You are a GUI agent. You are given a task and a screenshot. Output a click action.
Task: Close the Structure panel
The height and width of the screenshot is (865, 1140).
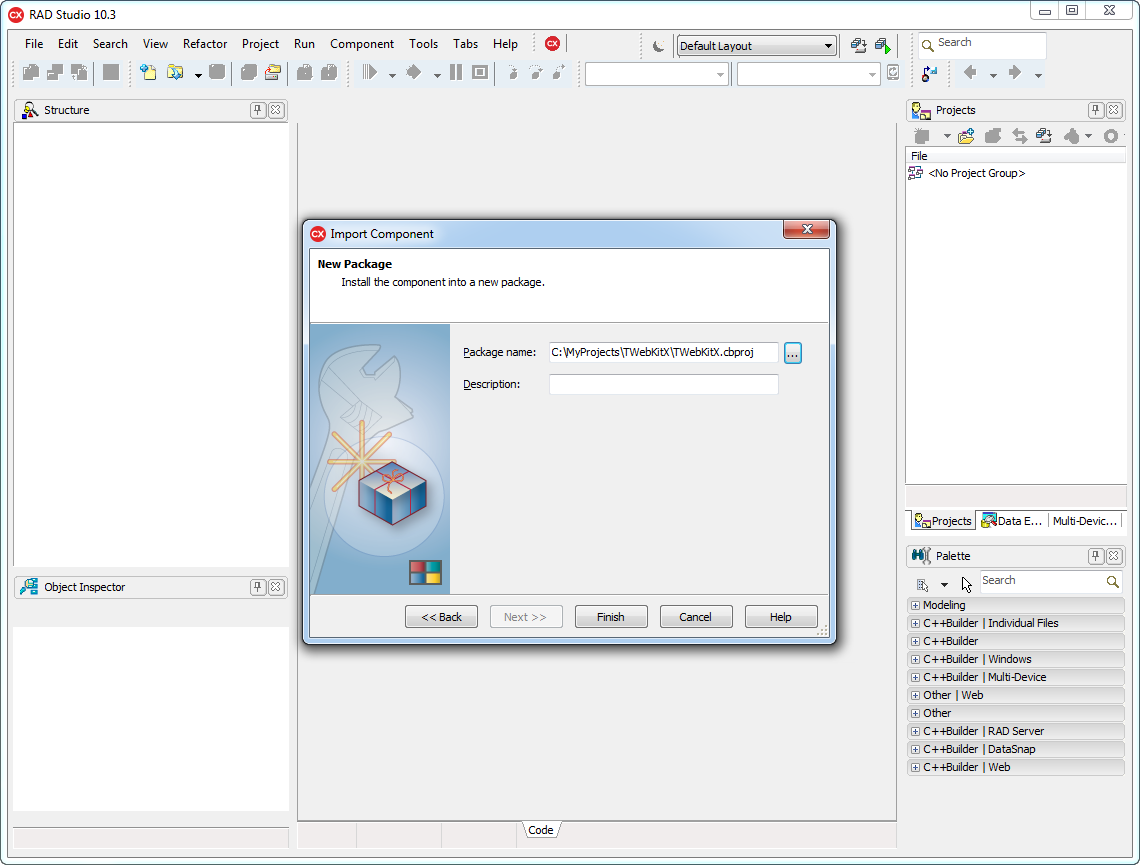(276, 110)
